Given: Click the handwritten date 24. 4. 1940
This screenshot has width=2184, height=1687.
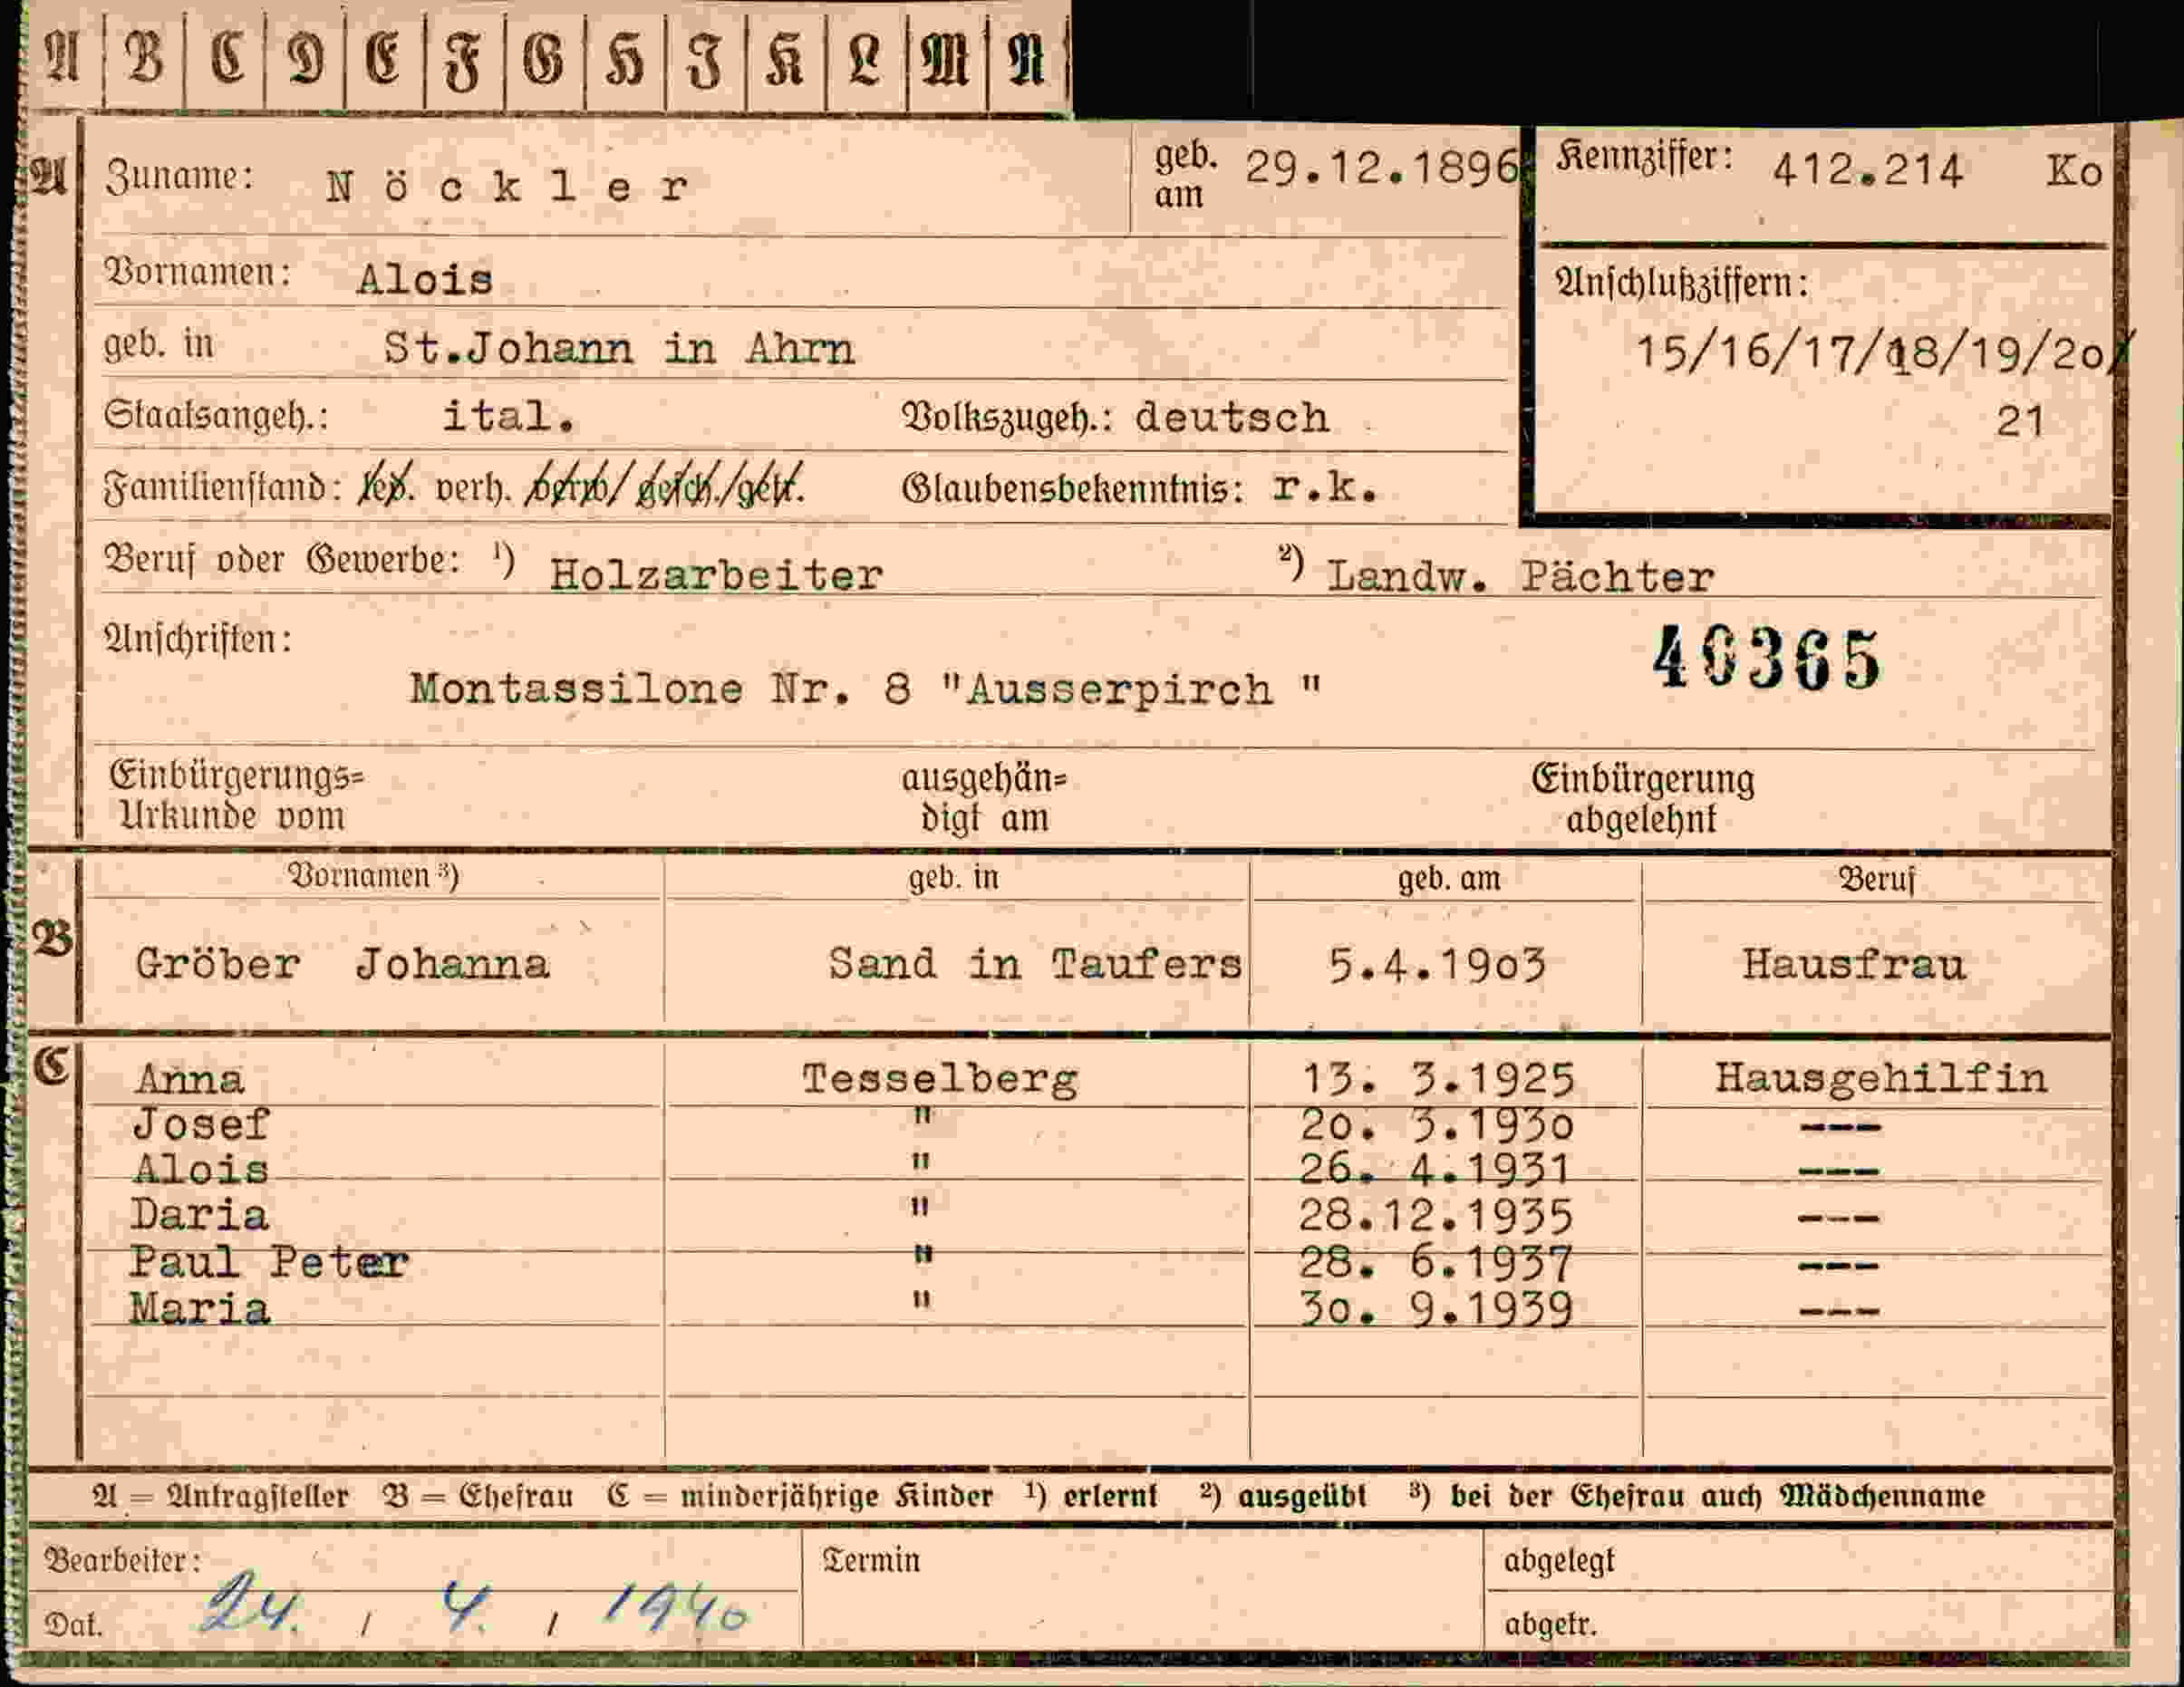Looking at the screenshot, I should 474,1606.
